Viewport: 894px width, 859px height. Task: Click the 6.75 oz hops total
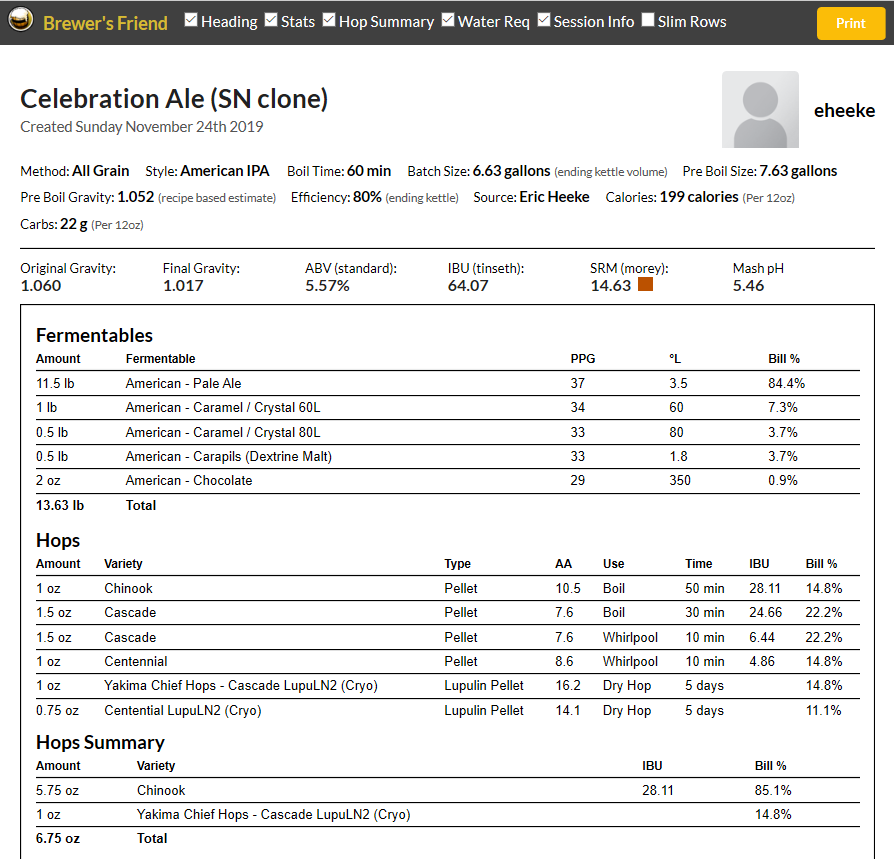[58, 838]
